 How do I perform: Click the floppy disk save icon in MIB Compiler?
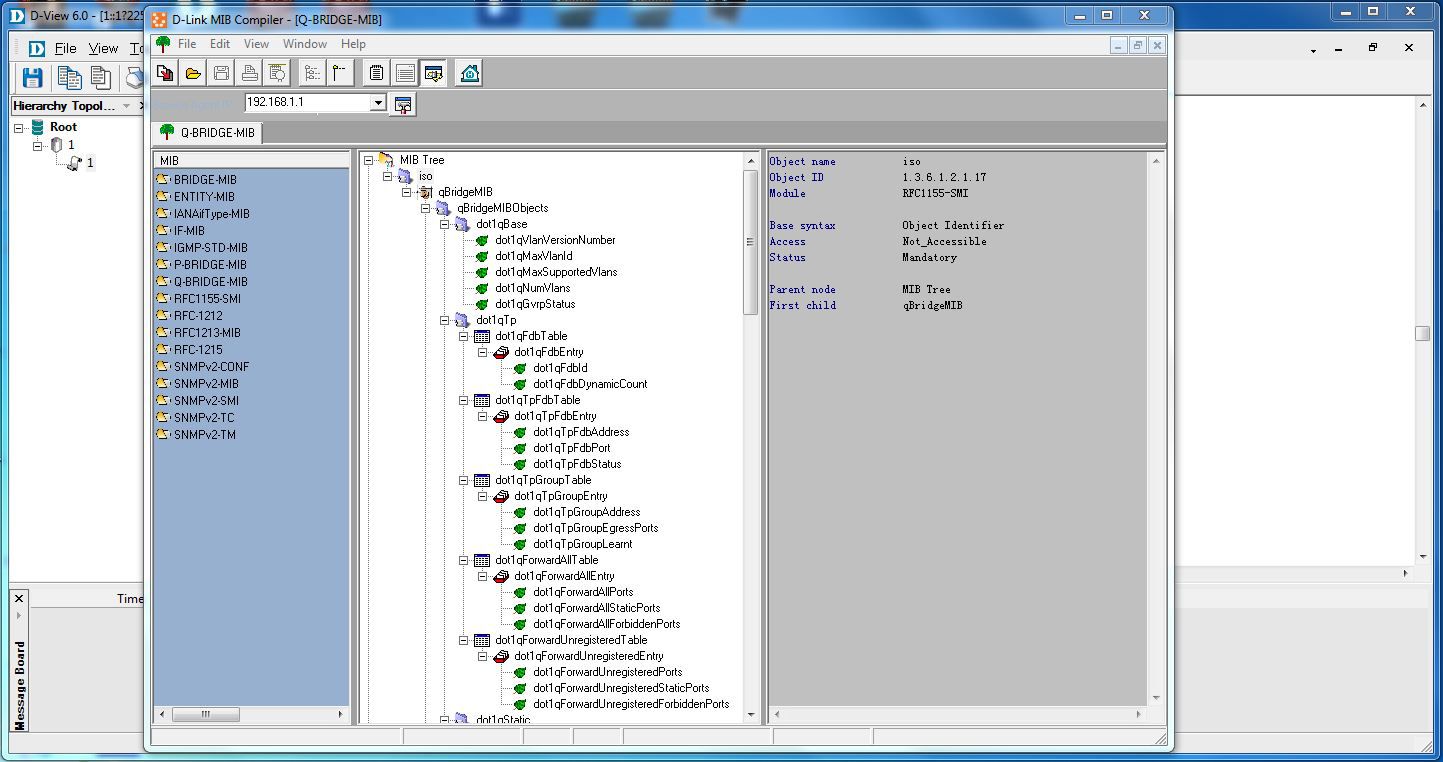[221, 73]
